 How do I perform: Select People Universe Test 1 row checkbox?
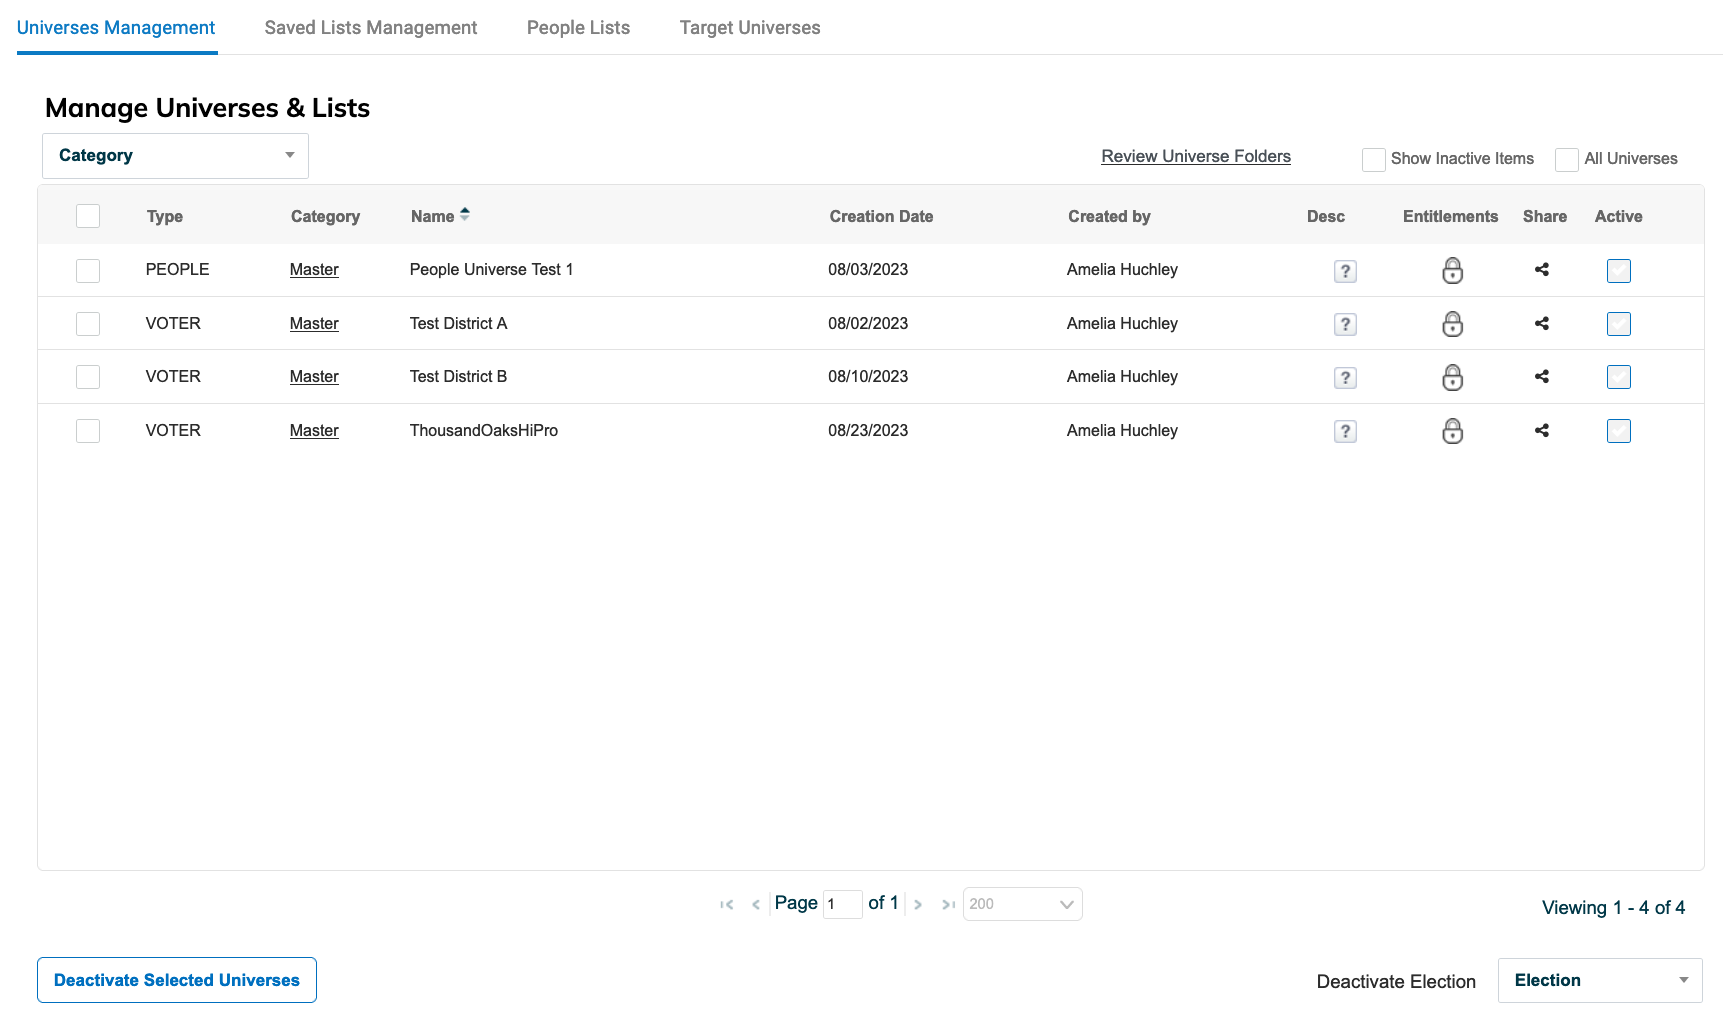[88, 271]
